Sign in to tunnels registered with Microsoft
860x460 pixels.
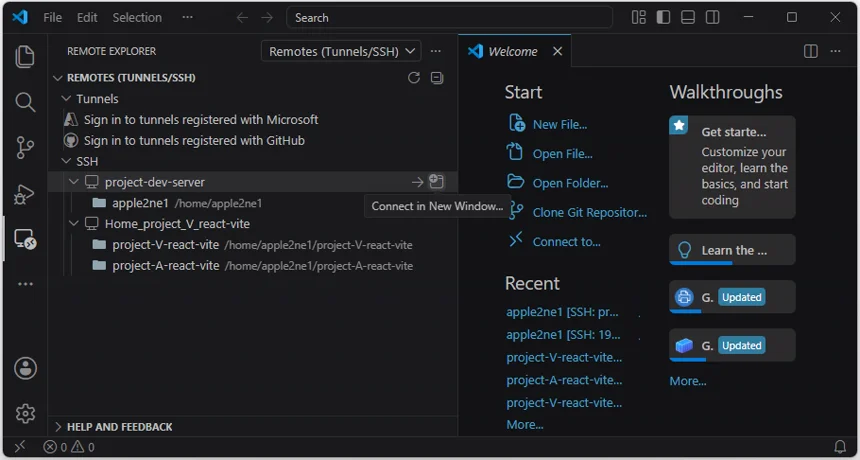point(201,120)
